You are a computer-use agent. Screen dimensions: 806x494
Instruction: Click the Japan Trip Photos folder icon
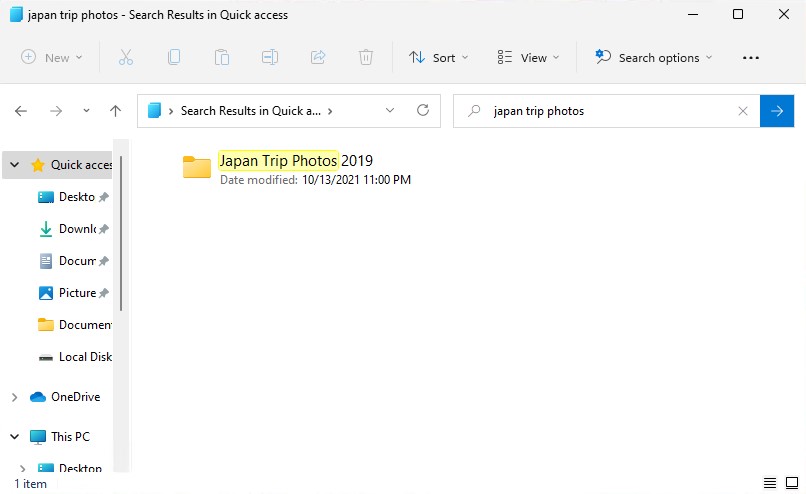196,167
